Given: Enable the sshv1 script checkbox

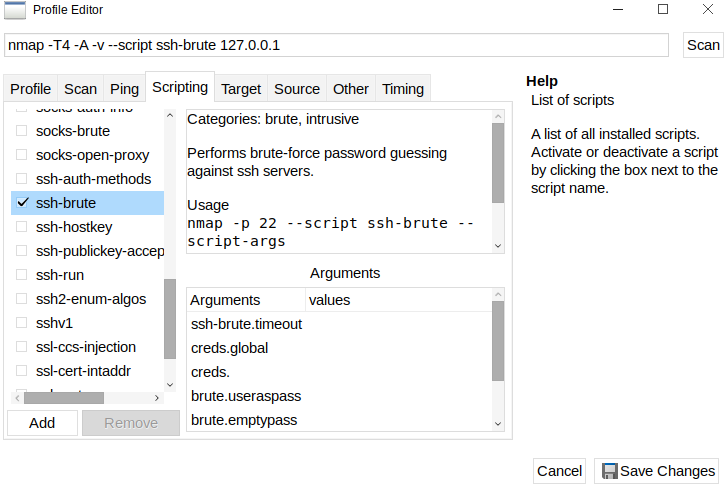Looking at the screenshot, I should 22,323.
